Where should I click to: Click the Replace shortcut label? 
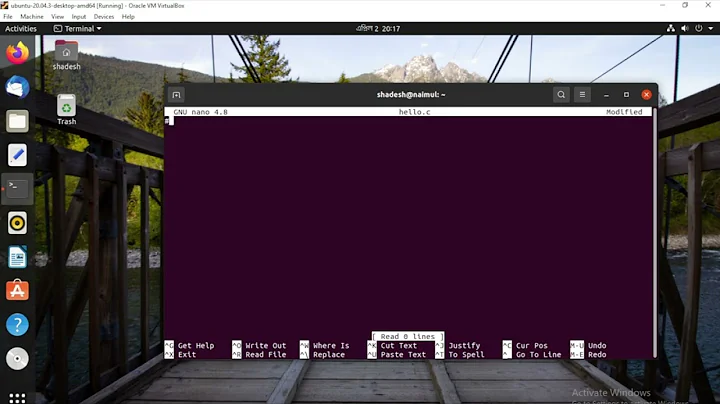point(329,355)
